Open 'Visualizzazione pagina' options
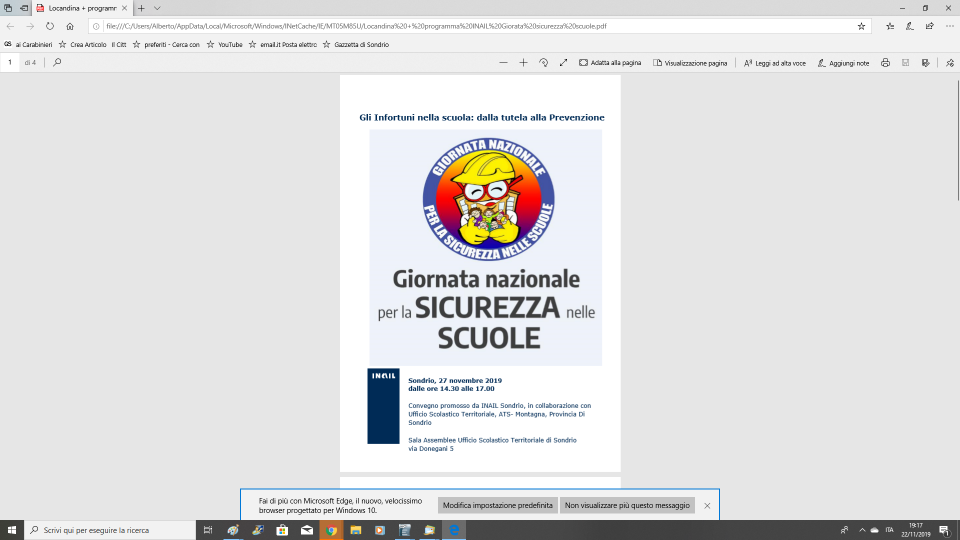The width and height of the screenshot is (960, 540). coord(690,62)
